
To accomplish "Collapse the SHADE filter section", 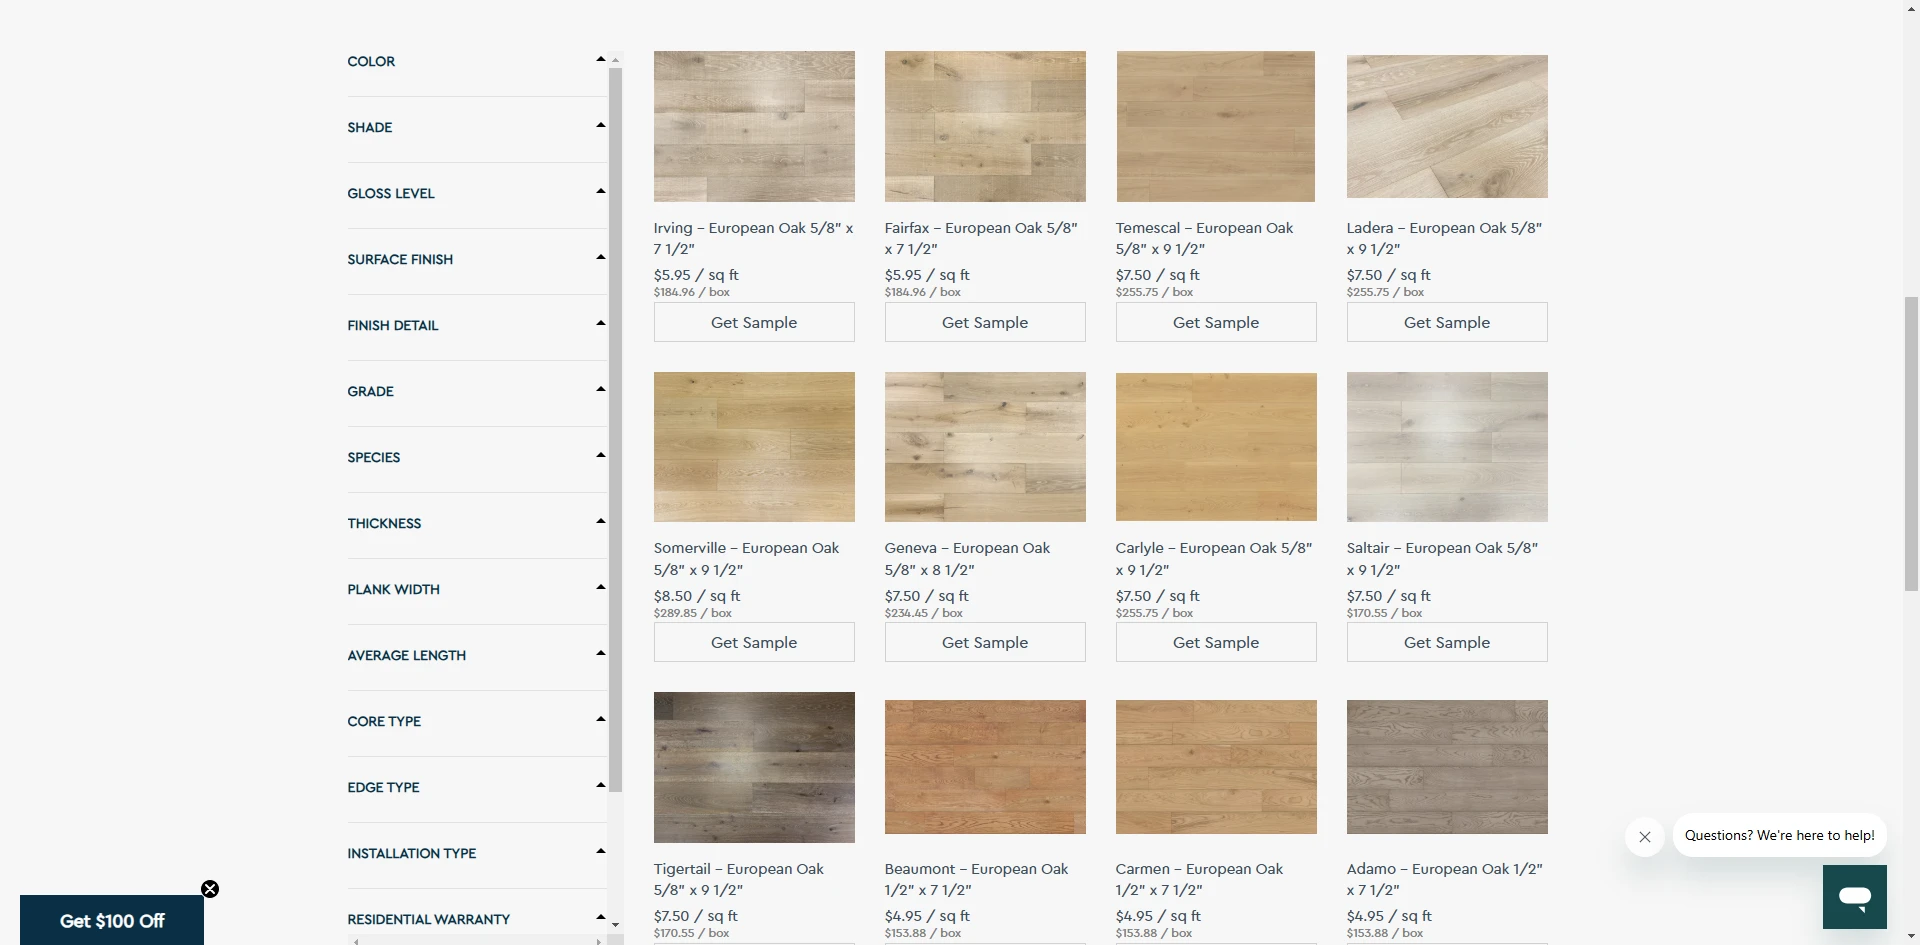I will click(x=599, y=124).
